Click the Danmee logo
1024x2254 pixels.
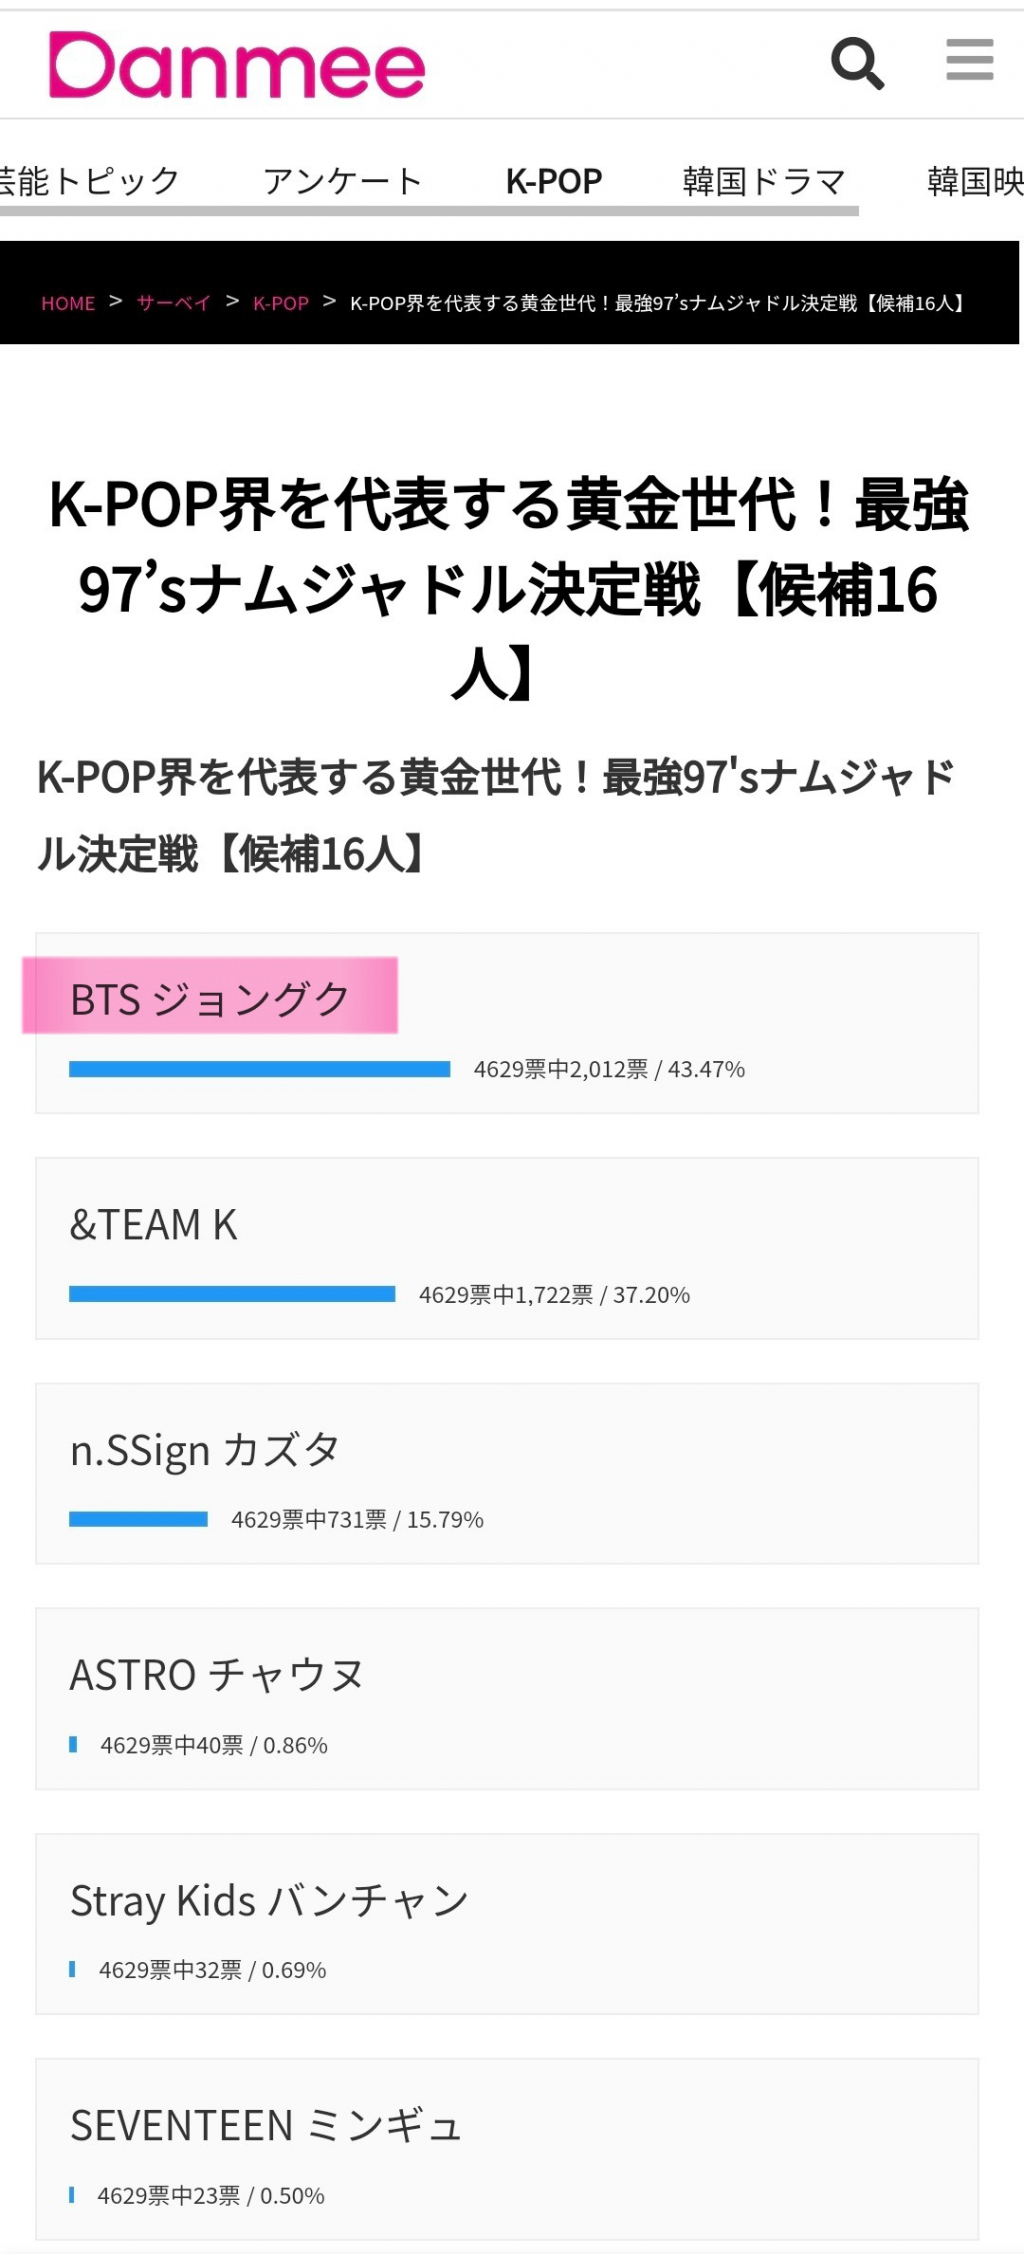[x=237, y=65]
